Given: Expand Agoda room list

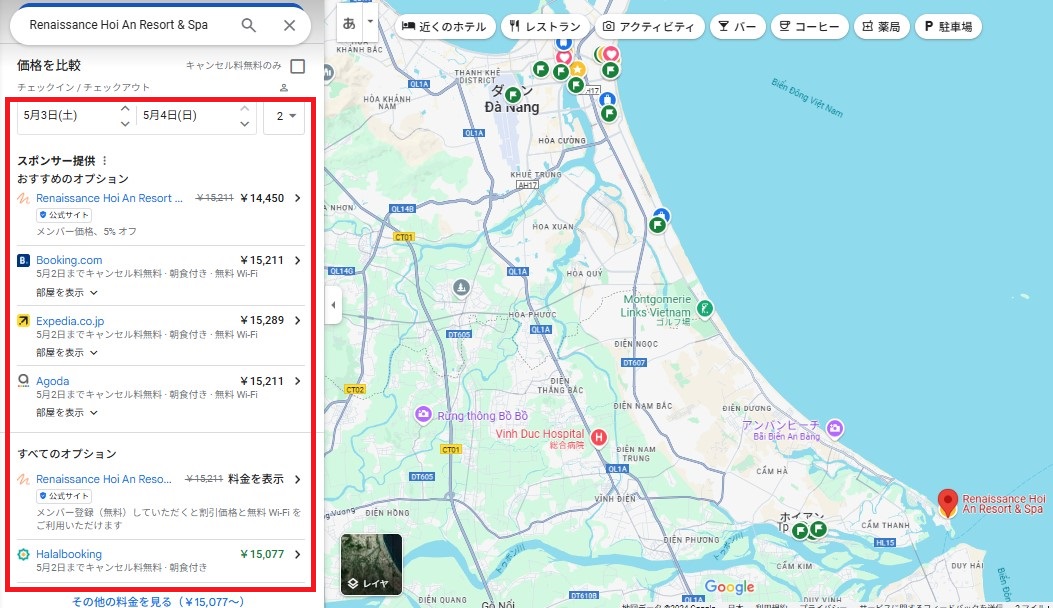Looking at the screenshot, I should click(x=66, y=412).
